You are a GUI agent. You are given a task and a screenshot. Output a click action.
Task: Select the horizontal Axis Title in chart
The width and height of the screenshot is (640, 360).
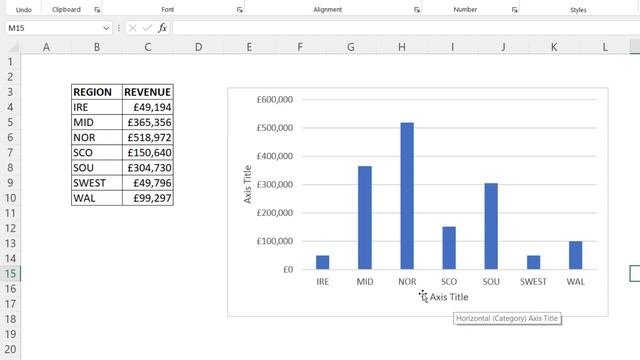pos(449,297)
